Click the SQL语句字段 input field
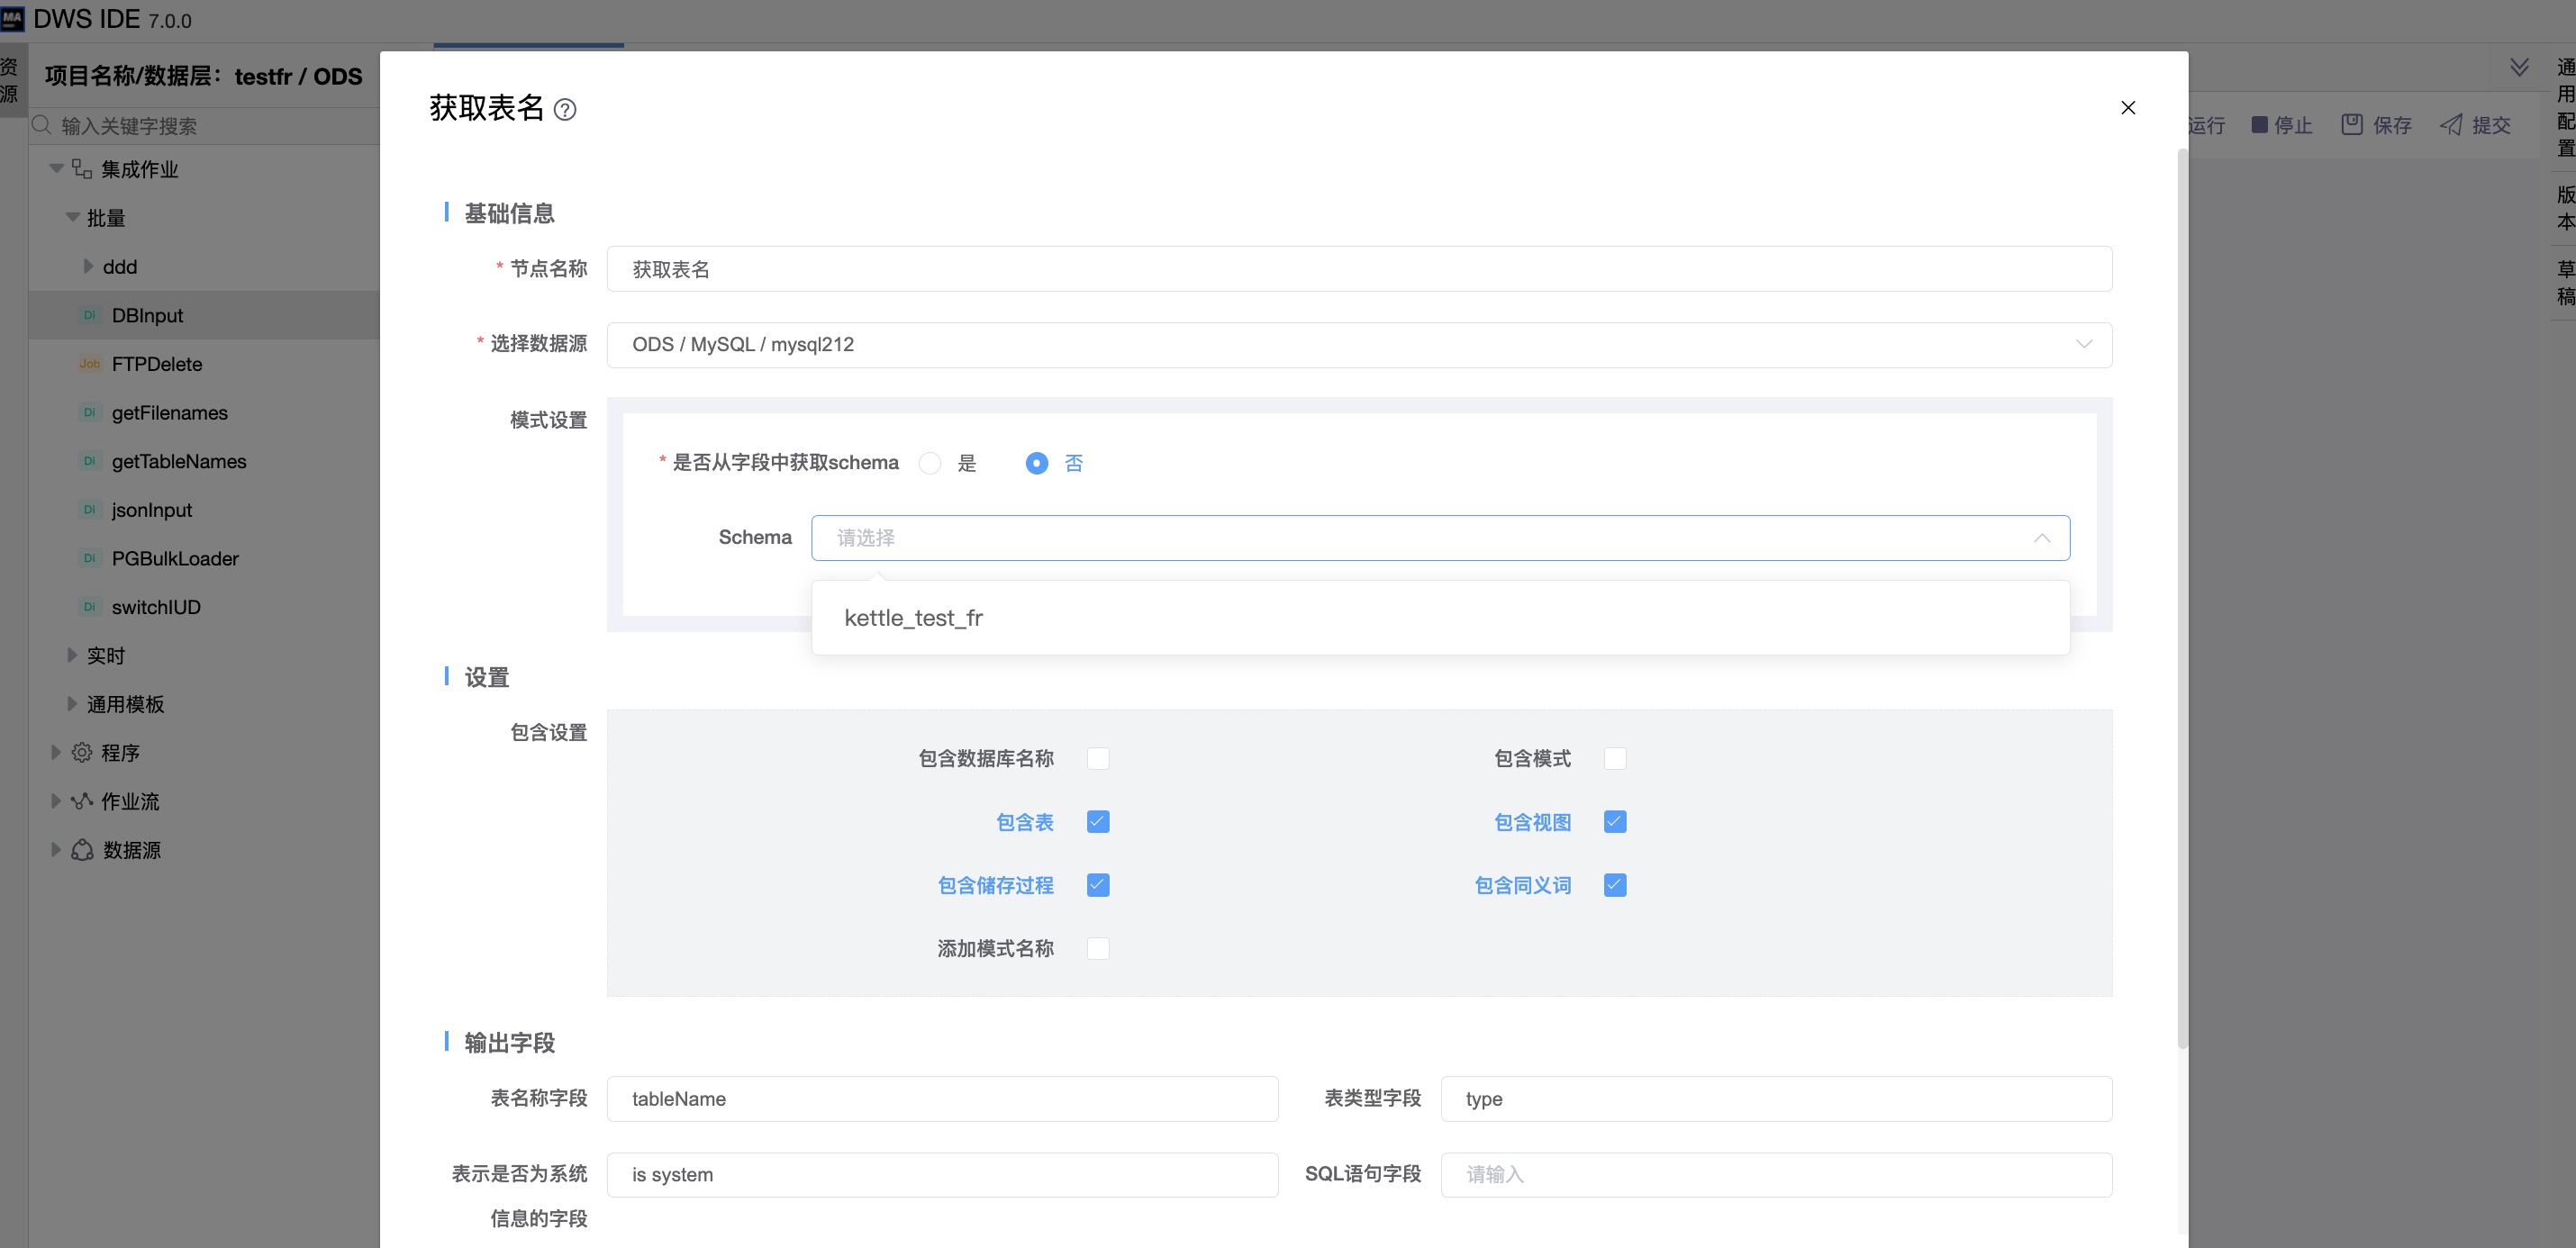The height and width of the screenshot is (1248, 2576). click(x=1775, y=1174)
